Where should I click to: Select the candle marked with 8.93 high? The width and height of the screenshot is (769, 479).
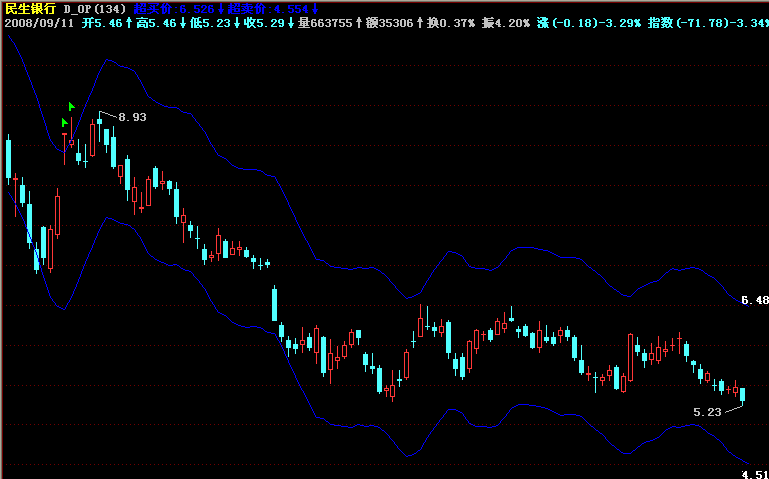tap(100, 127)
